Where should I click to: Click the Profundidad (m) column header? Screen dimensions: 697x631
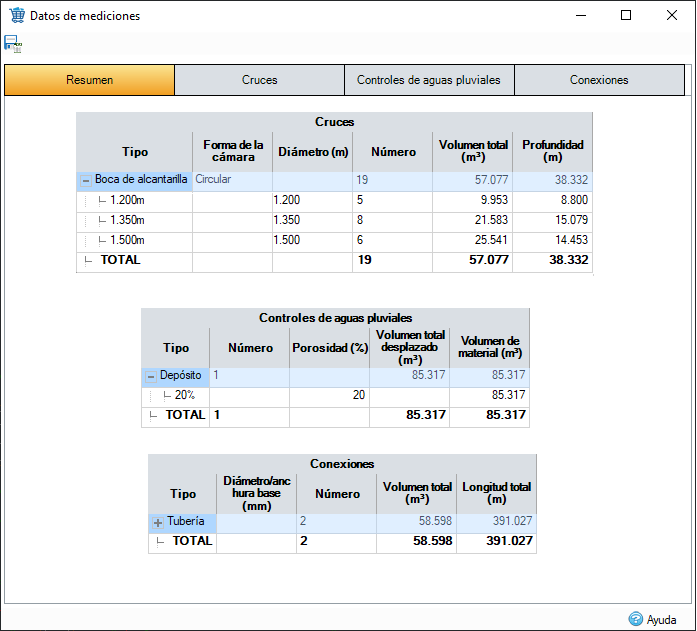553,151
